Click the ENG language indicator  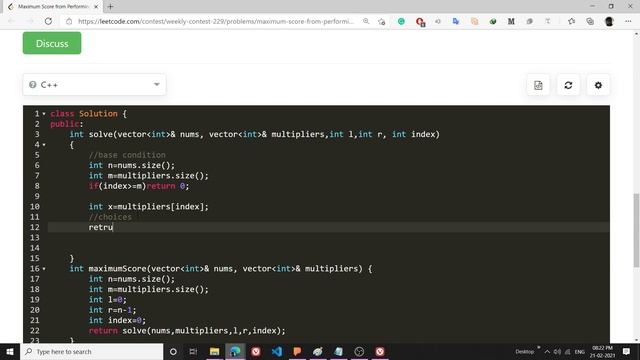tap(580, 351)
